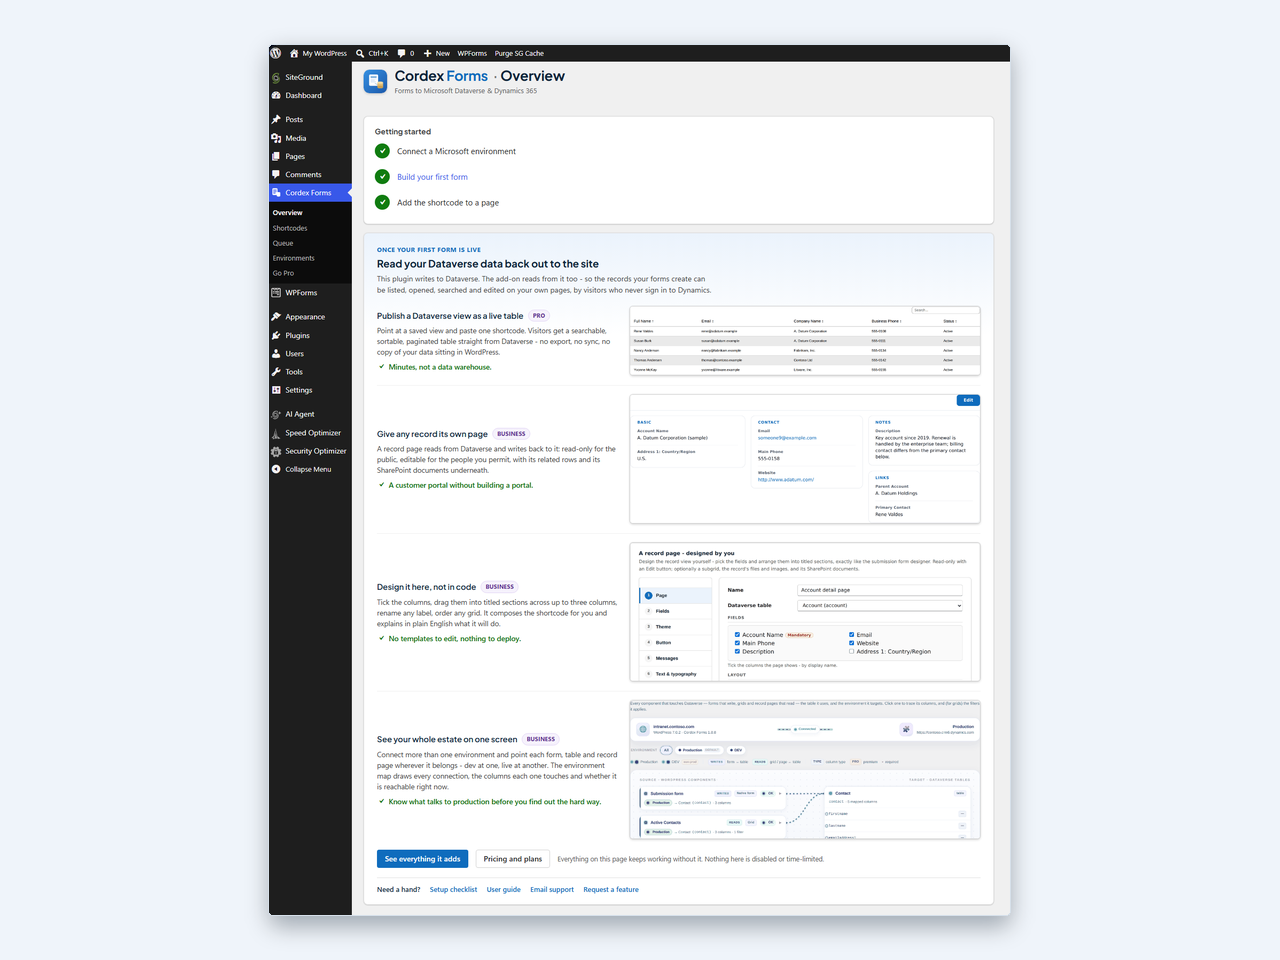1280x960 pixels.
Task: Select the Fields step in record designer
Action: pyautogui.click(x=676, y=611)
